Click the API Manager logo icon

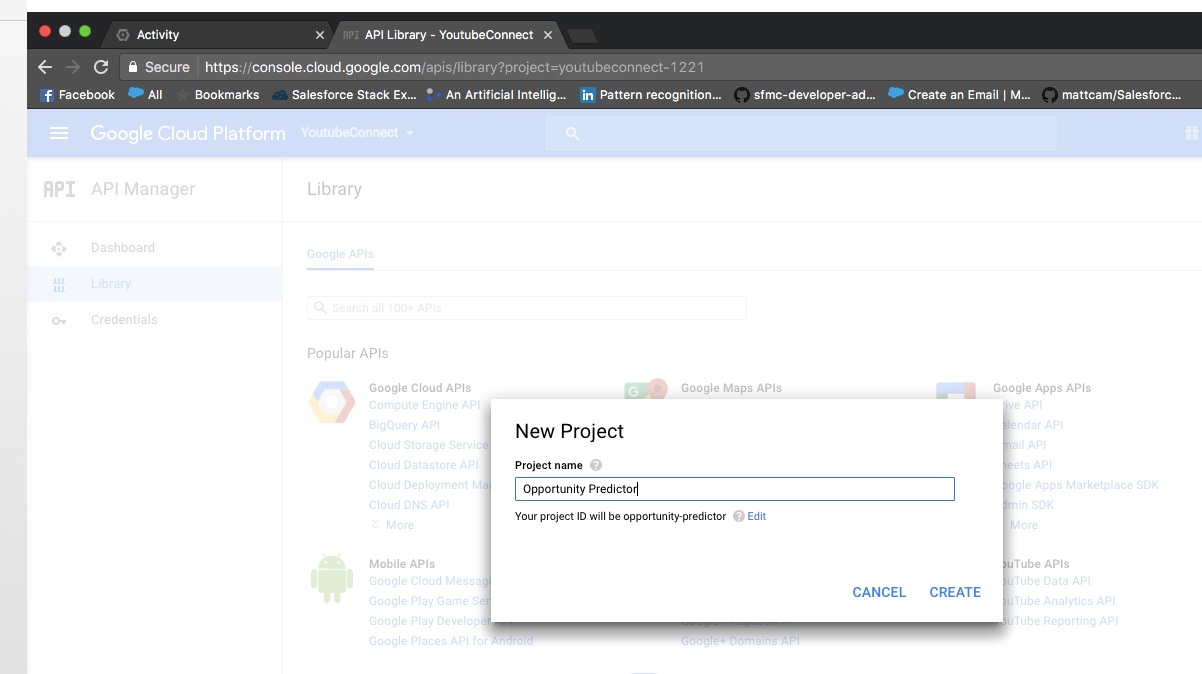[59, 189]
